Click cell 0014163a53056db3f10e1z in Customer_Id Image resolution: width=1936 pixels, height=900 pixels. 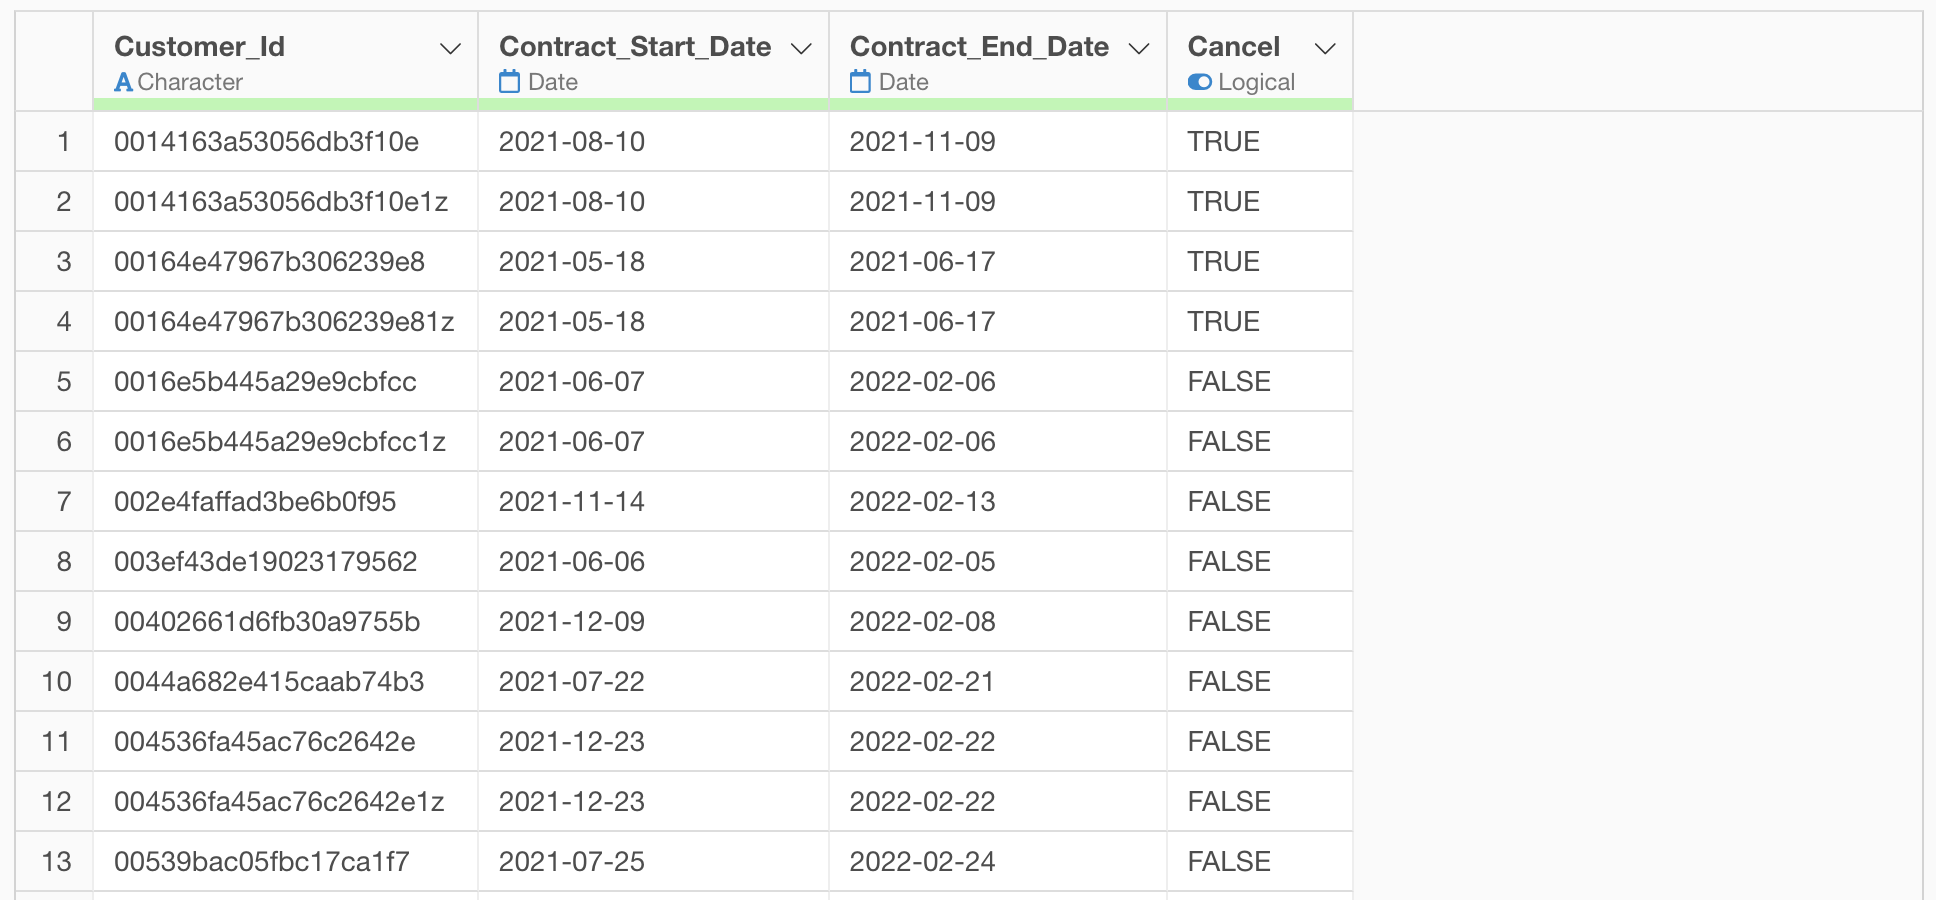click(x=281, y=202)
